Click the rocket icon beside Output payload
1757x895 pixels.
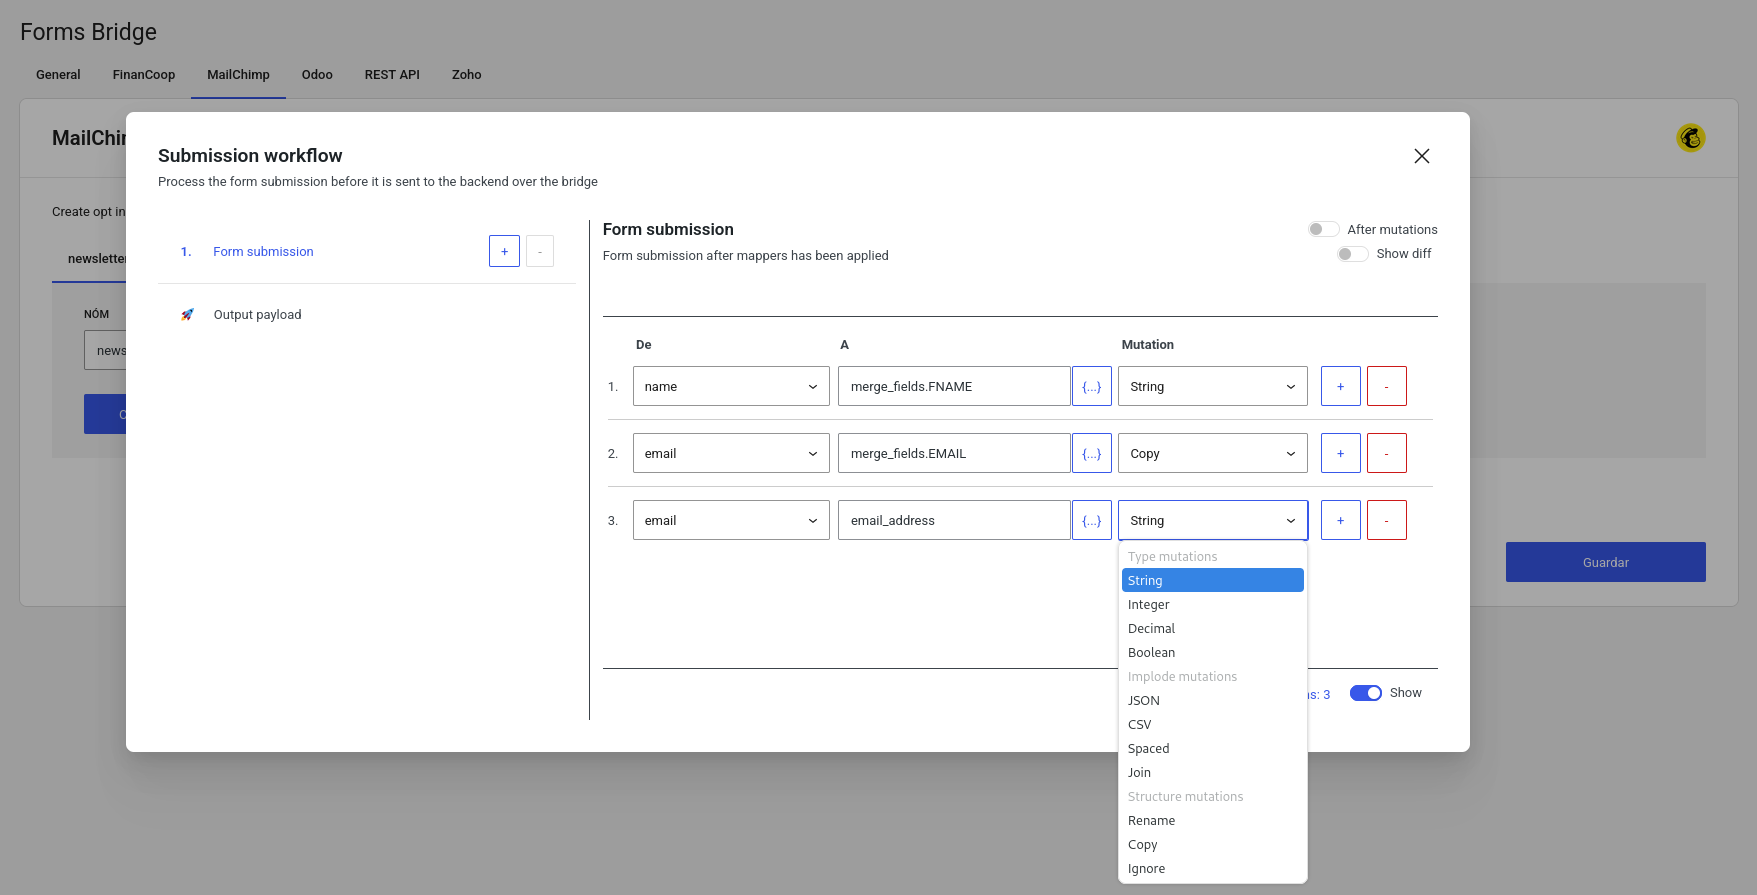pos(187,314)
